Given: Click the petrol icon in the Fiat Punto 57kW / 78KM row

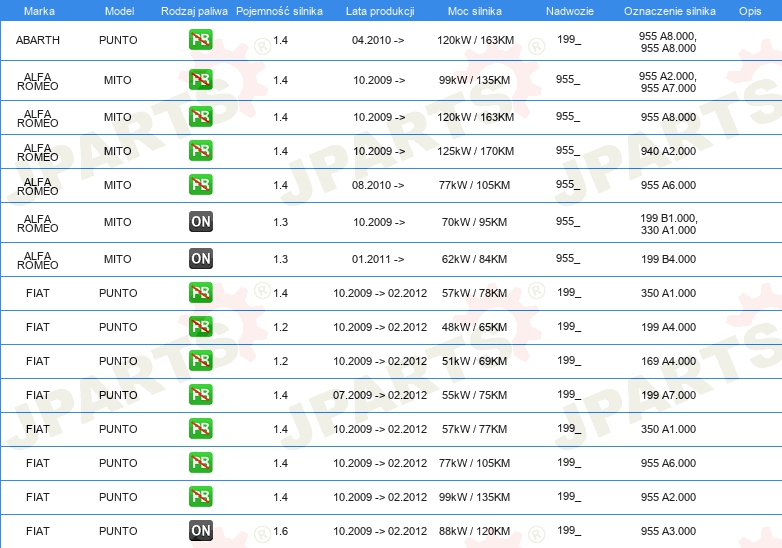Looking at the screenshot, I should tap(201, 293).
